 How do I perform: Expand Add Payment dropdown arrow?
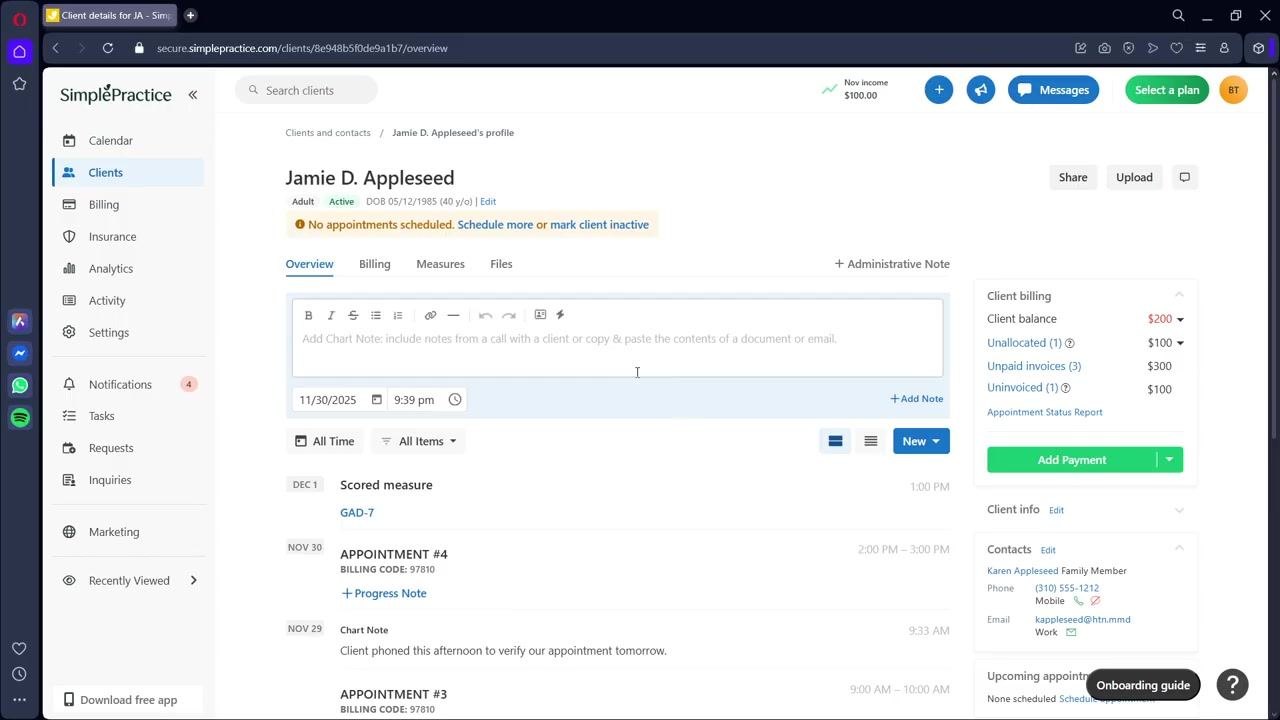(1169, 460)
